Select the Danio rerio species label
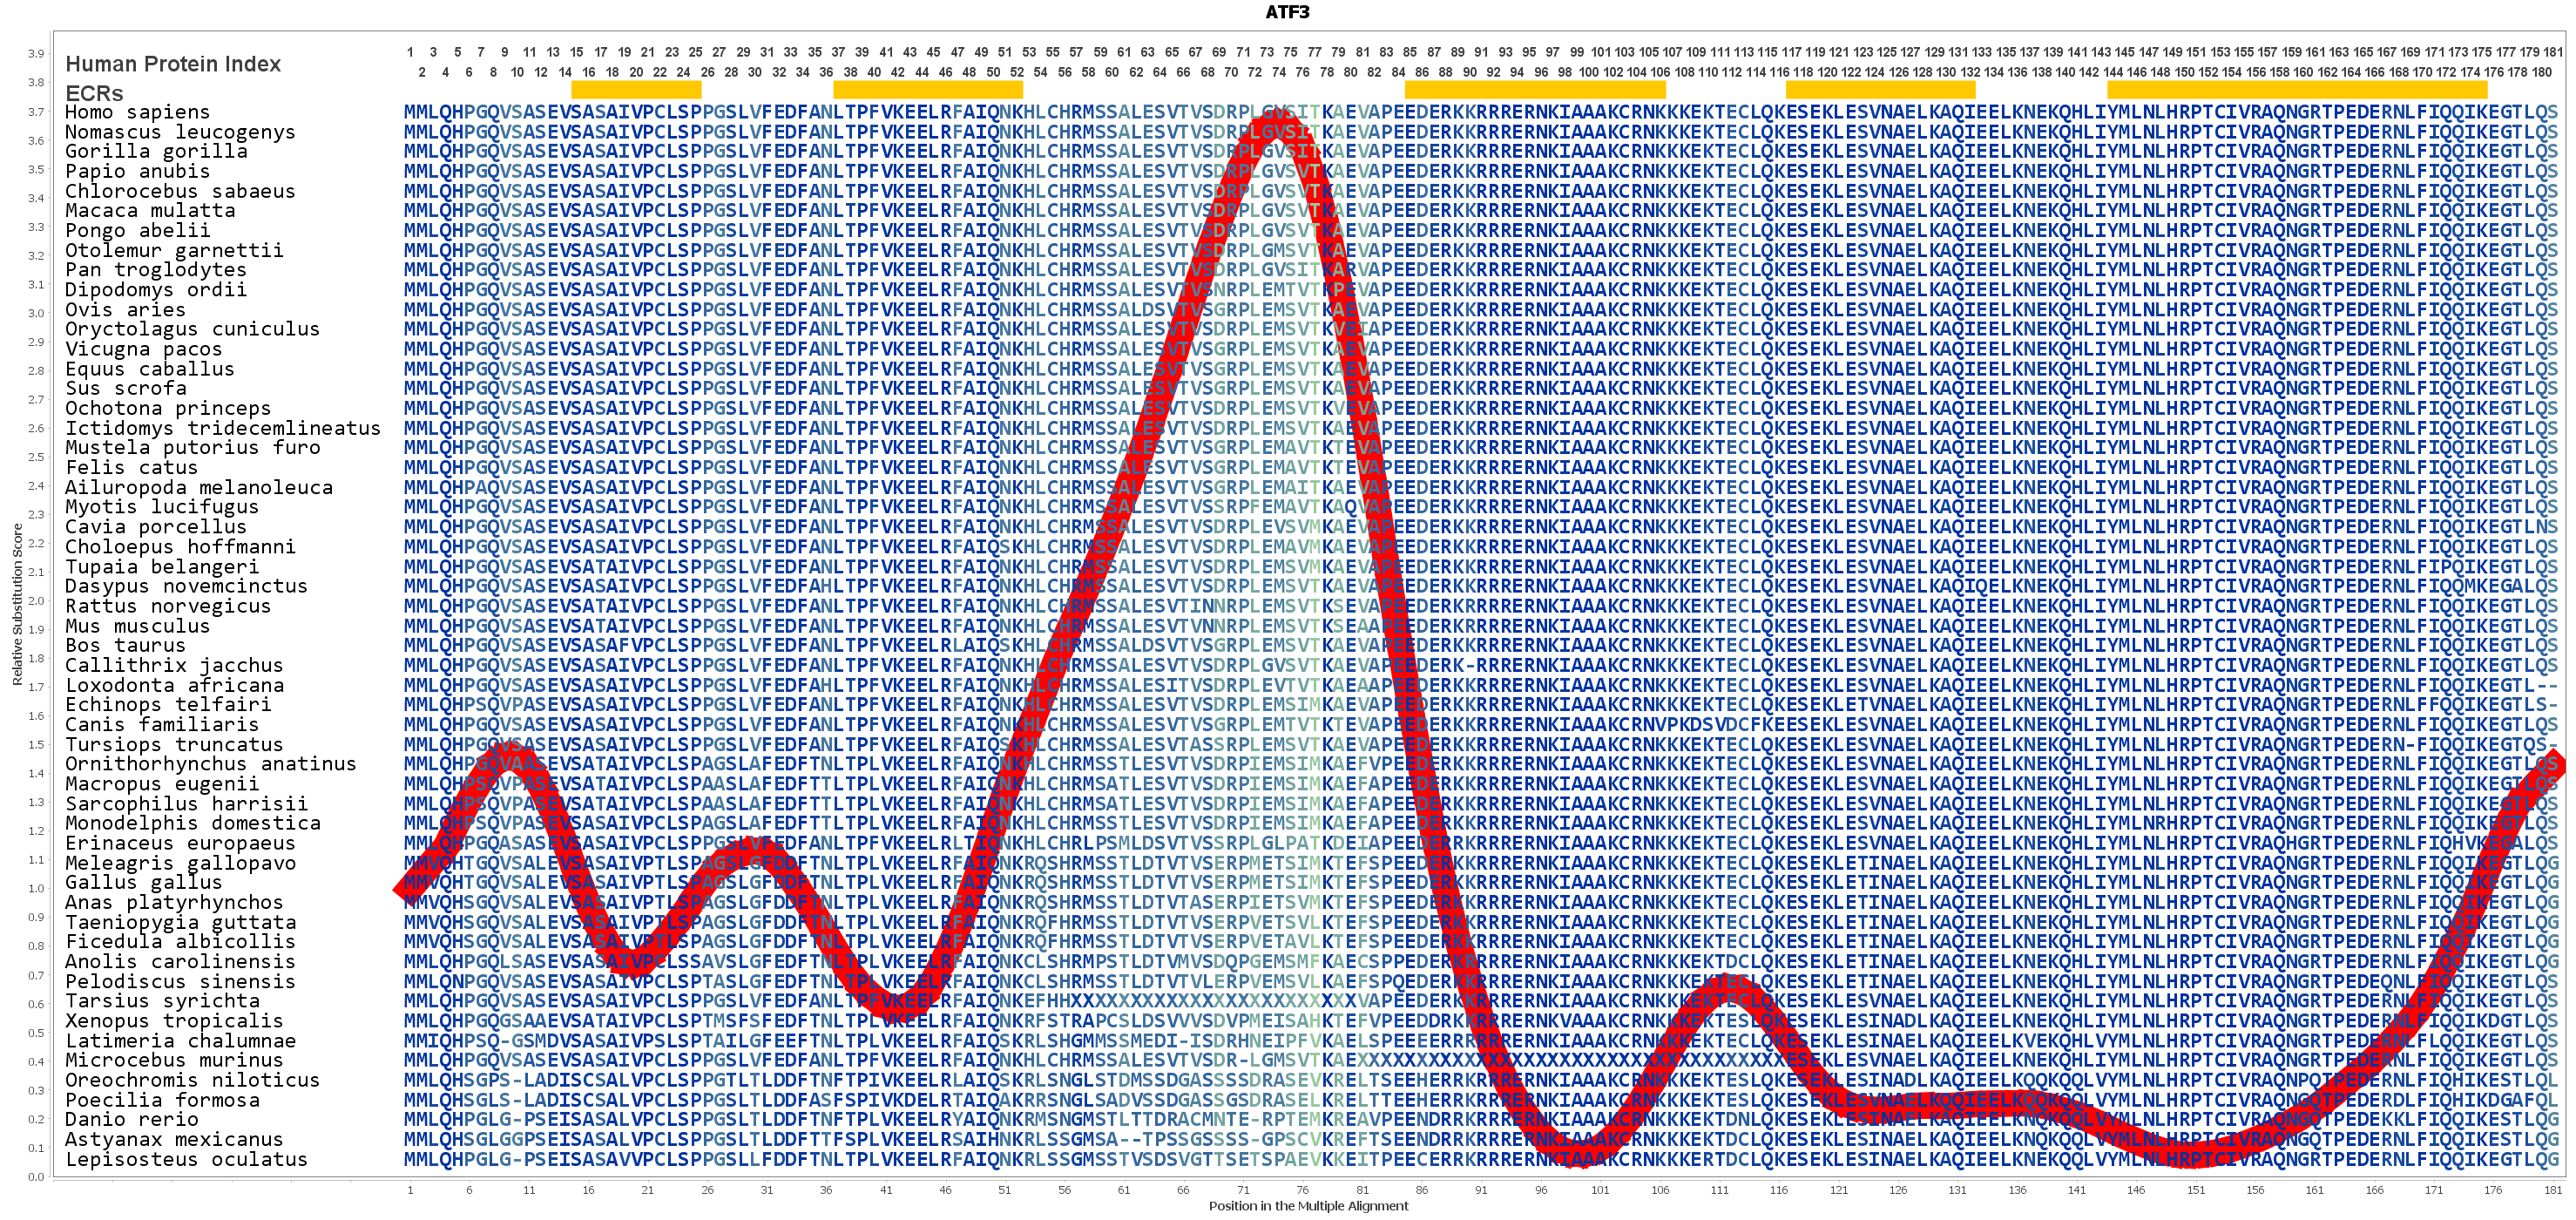The image size is (2576, 1220). tap(131, 1119)
